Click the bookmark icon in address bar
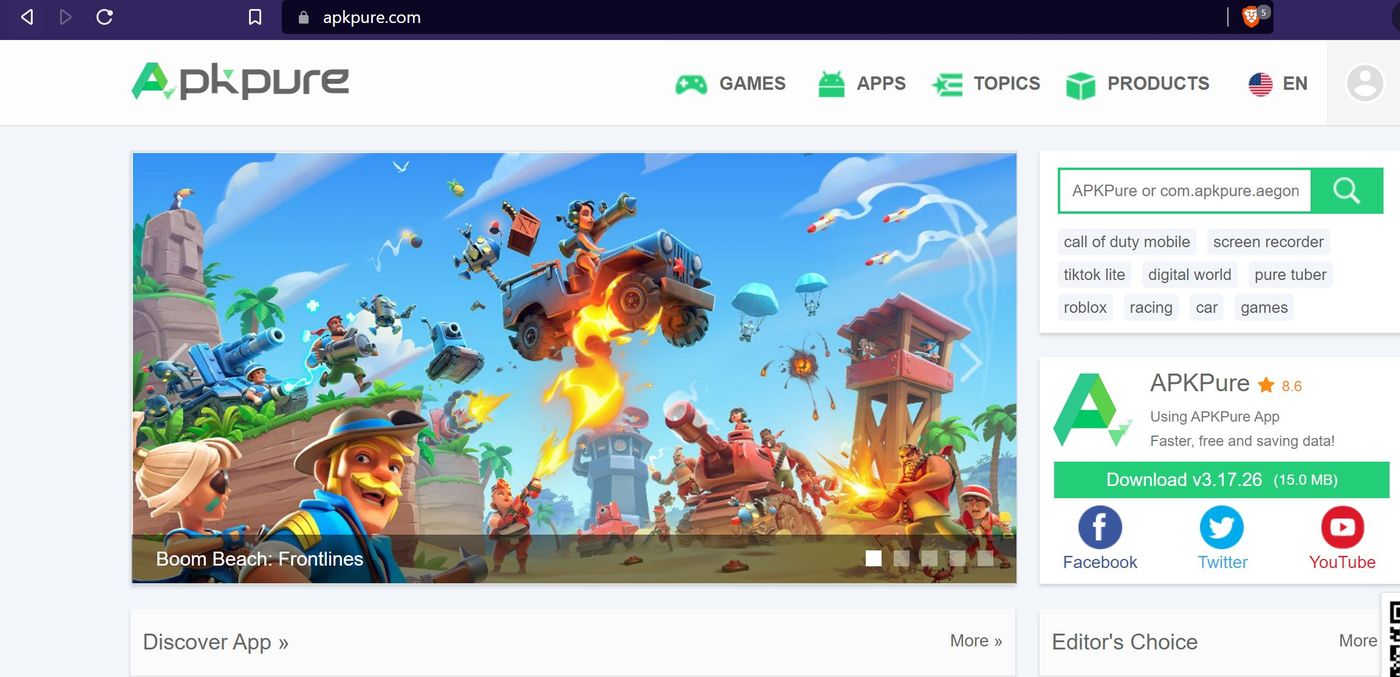Viewport: 1400px width, 677px height. pyautogui.click(x=255, y=17)
